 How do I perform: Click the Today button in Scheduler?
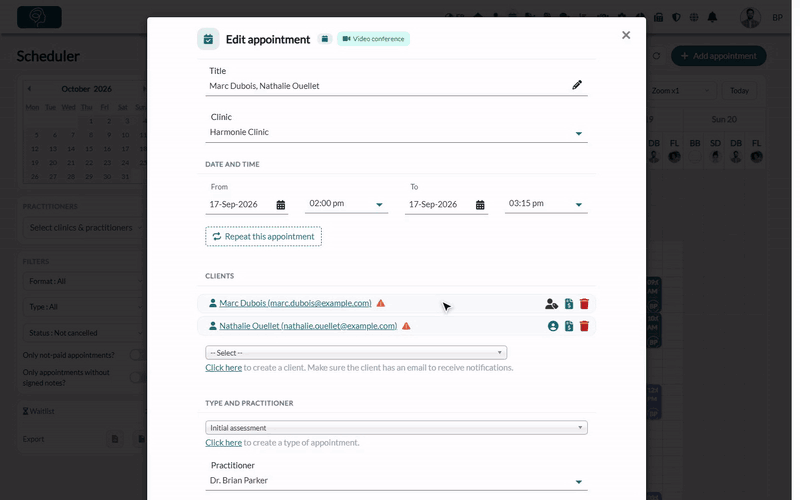click(739, 91)
